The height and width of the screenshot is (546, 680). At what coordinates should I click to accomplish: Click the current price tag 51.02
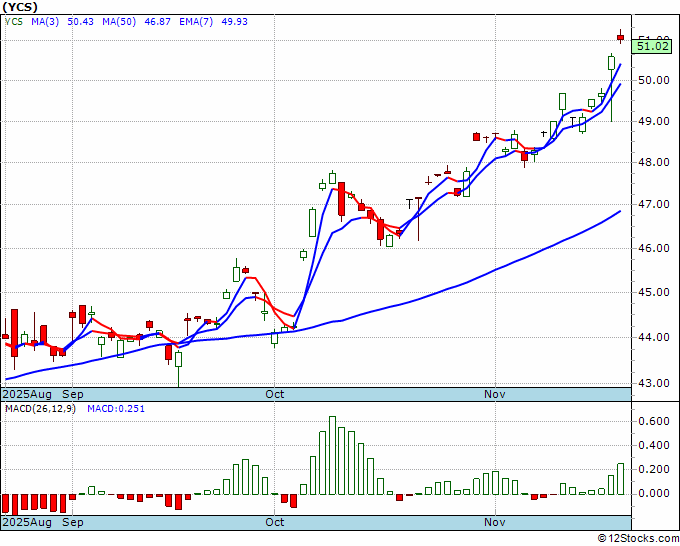tap(653, 46)
